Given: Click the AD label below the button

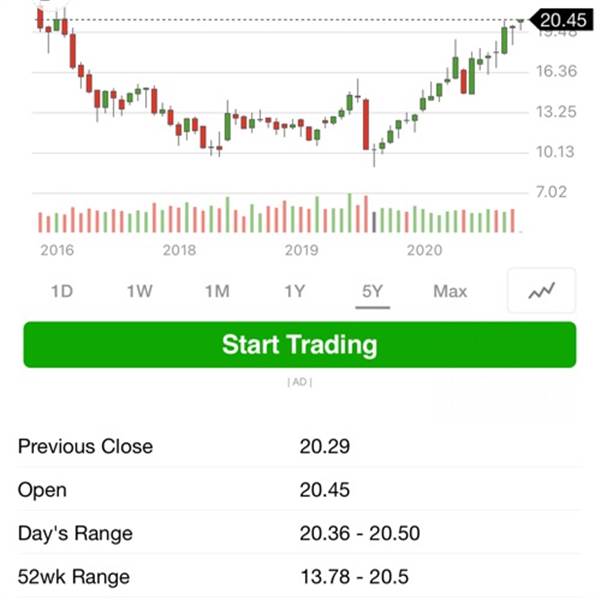Looking at the screenshot, I should coord(300,382).
